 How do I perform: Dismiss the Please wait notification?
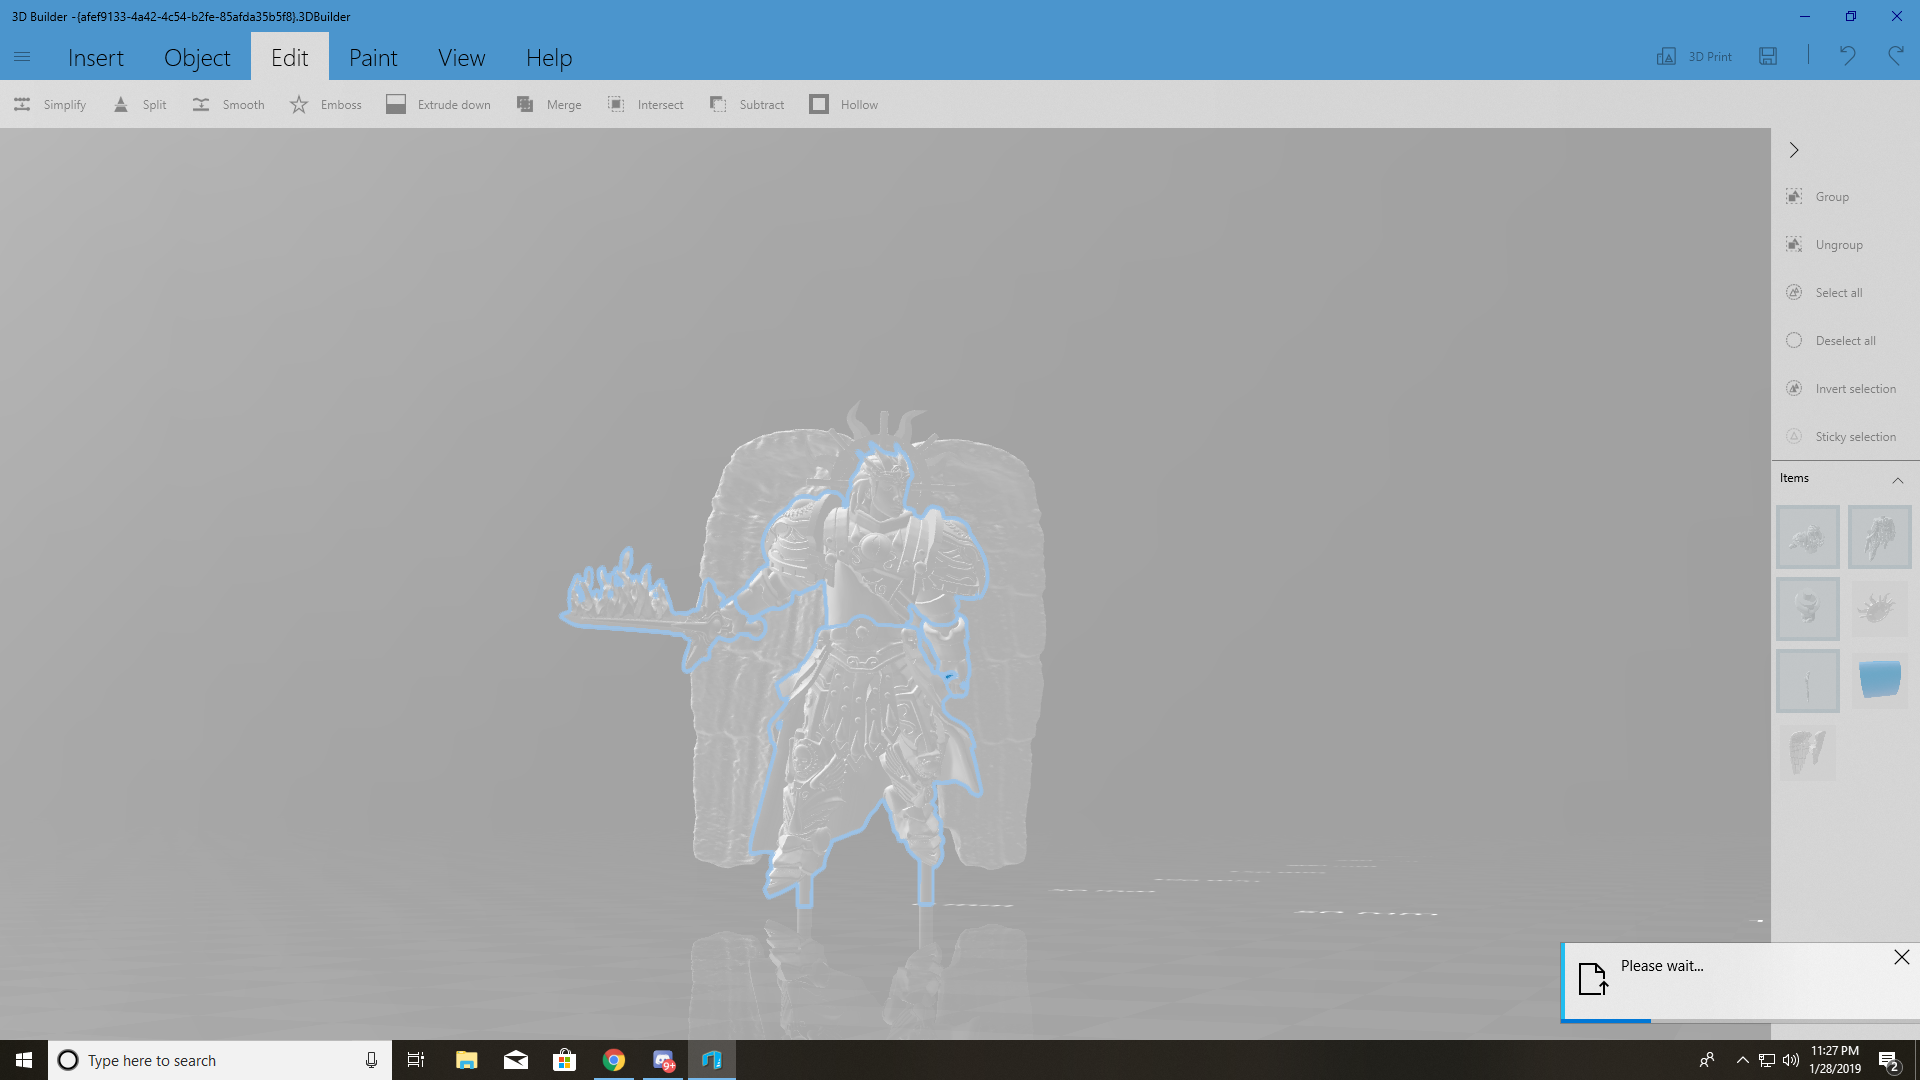[1902, 957]
